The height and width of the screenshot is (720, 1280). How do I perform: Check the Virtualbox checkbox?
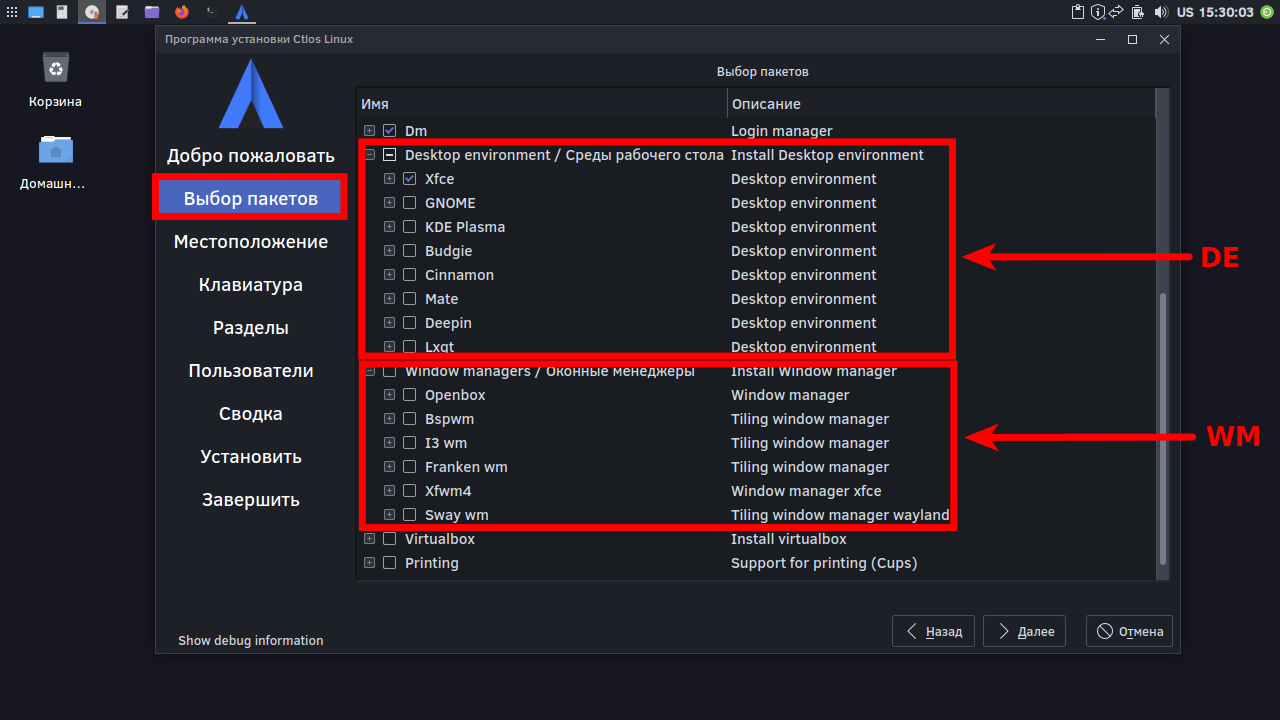390,539
